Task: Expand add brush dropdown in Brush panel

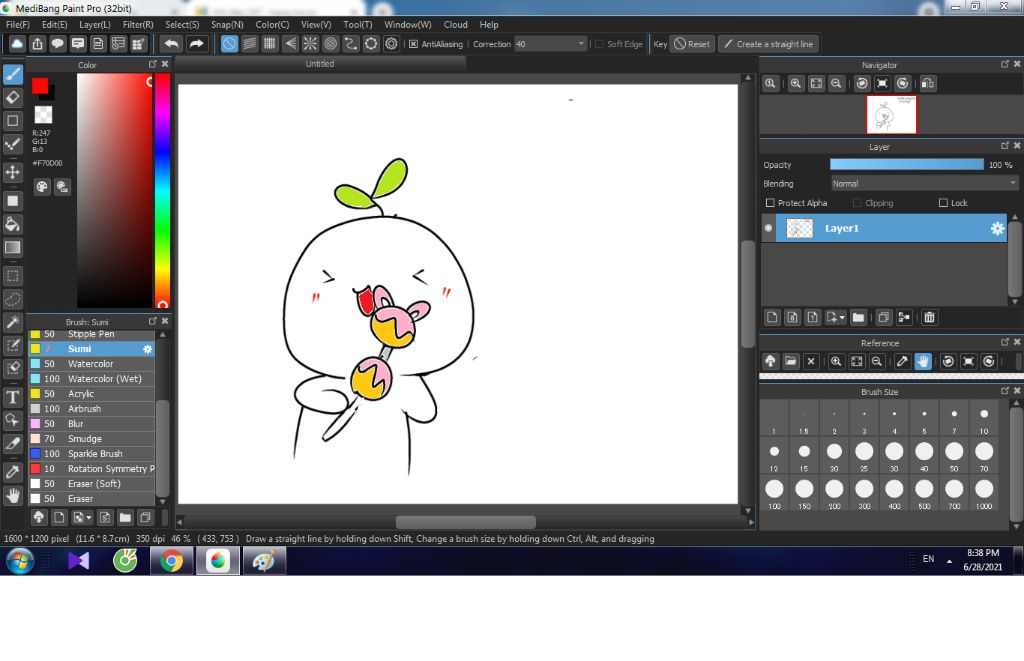Action: point(88,518)
